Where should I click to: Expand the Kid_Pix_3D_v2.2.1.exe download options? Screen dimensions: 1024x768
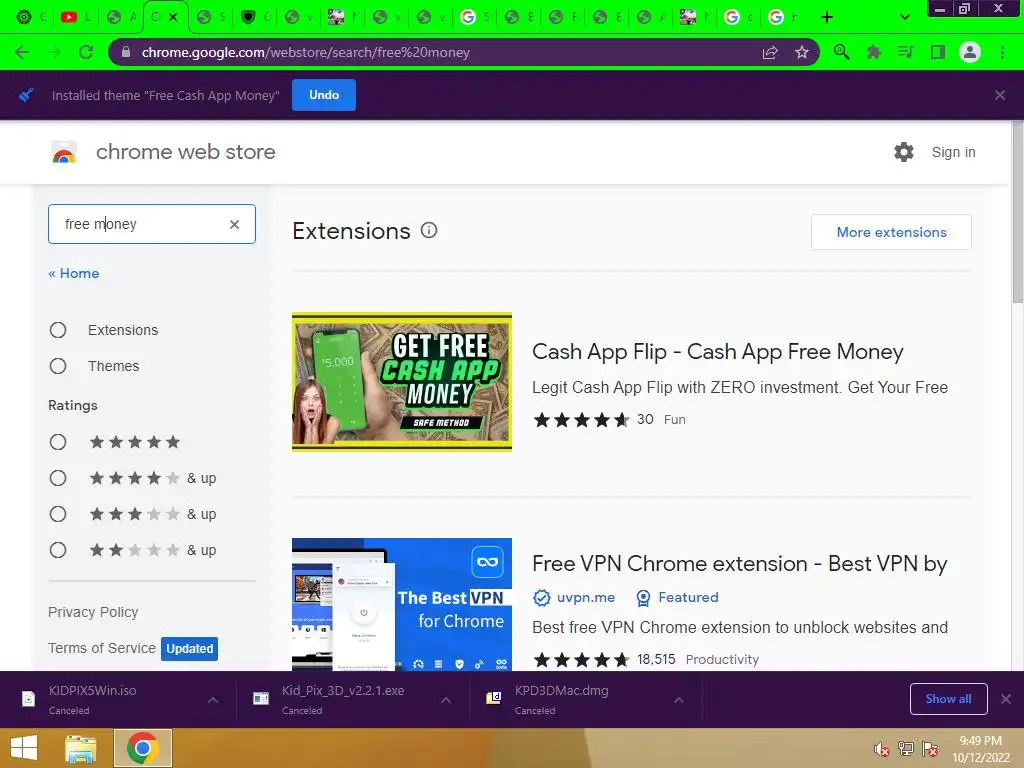click(x=446, y=699)
